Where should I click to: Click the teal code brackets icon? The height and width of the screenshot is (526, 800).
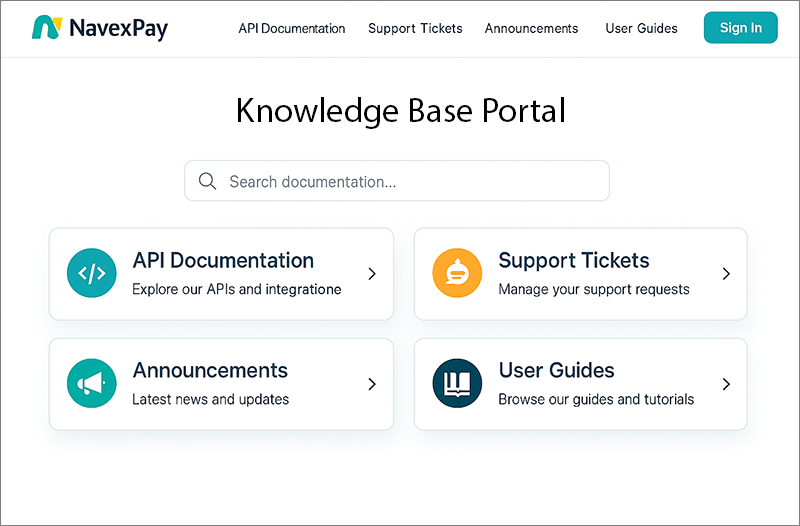92,274
